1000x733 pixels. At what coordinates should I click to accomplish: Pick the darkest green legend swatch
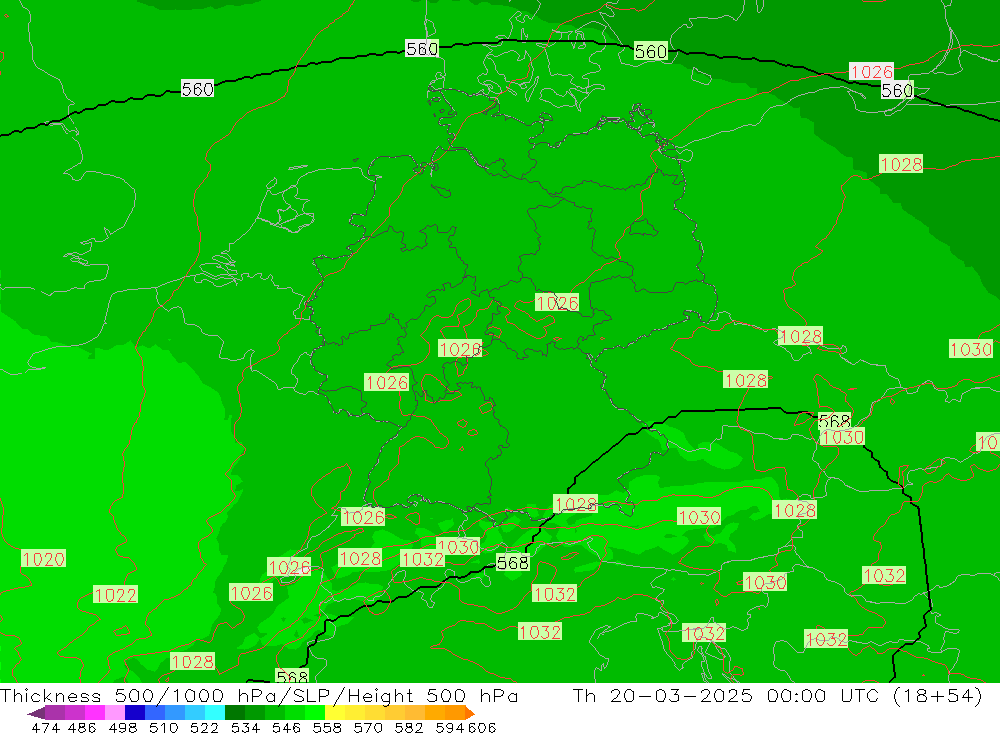tap(235, 713)
